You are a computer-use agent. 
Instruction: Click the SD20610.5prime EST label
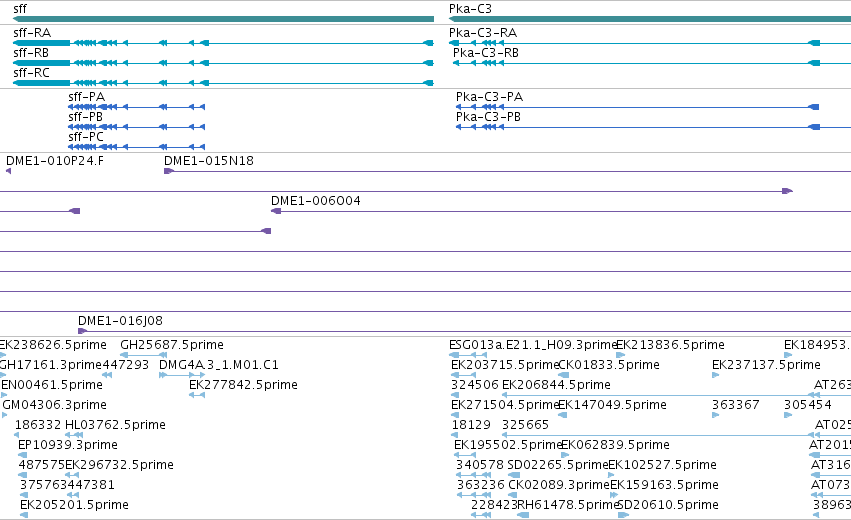668,505
